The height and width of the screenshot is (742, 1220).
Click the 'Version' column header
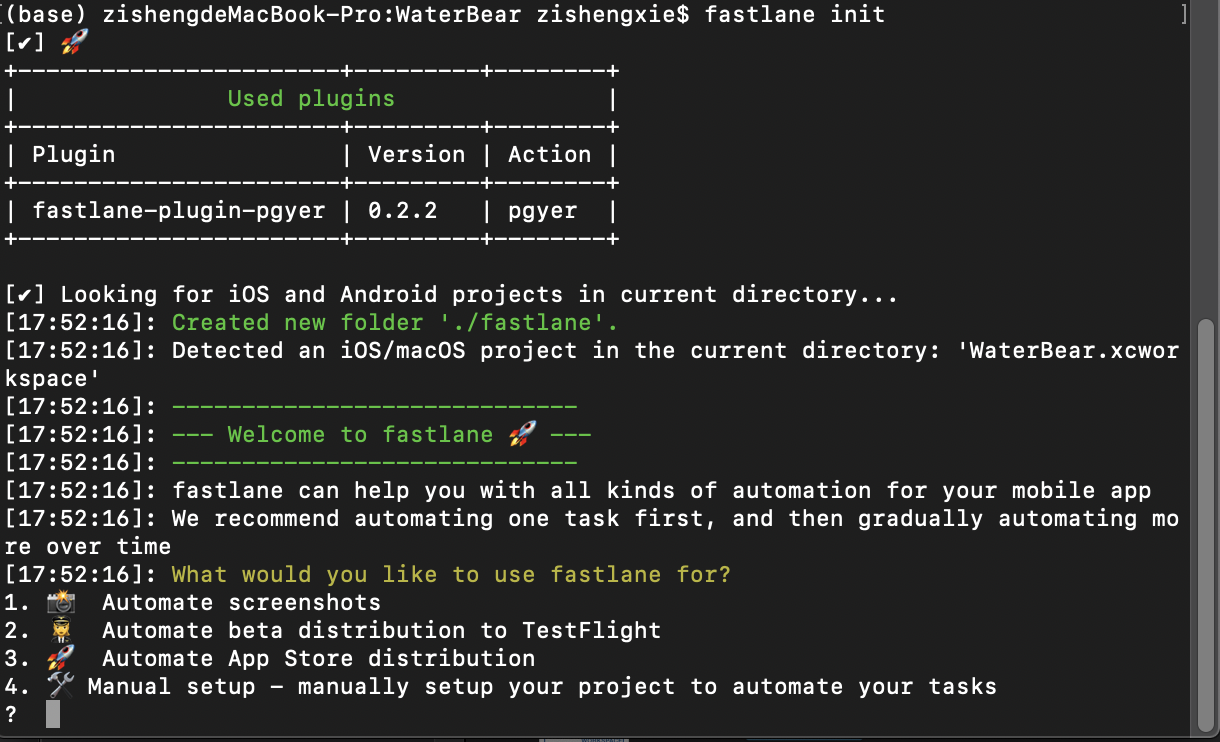[416, 155]
